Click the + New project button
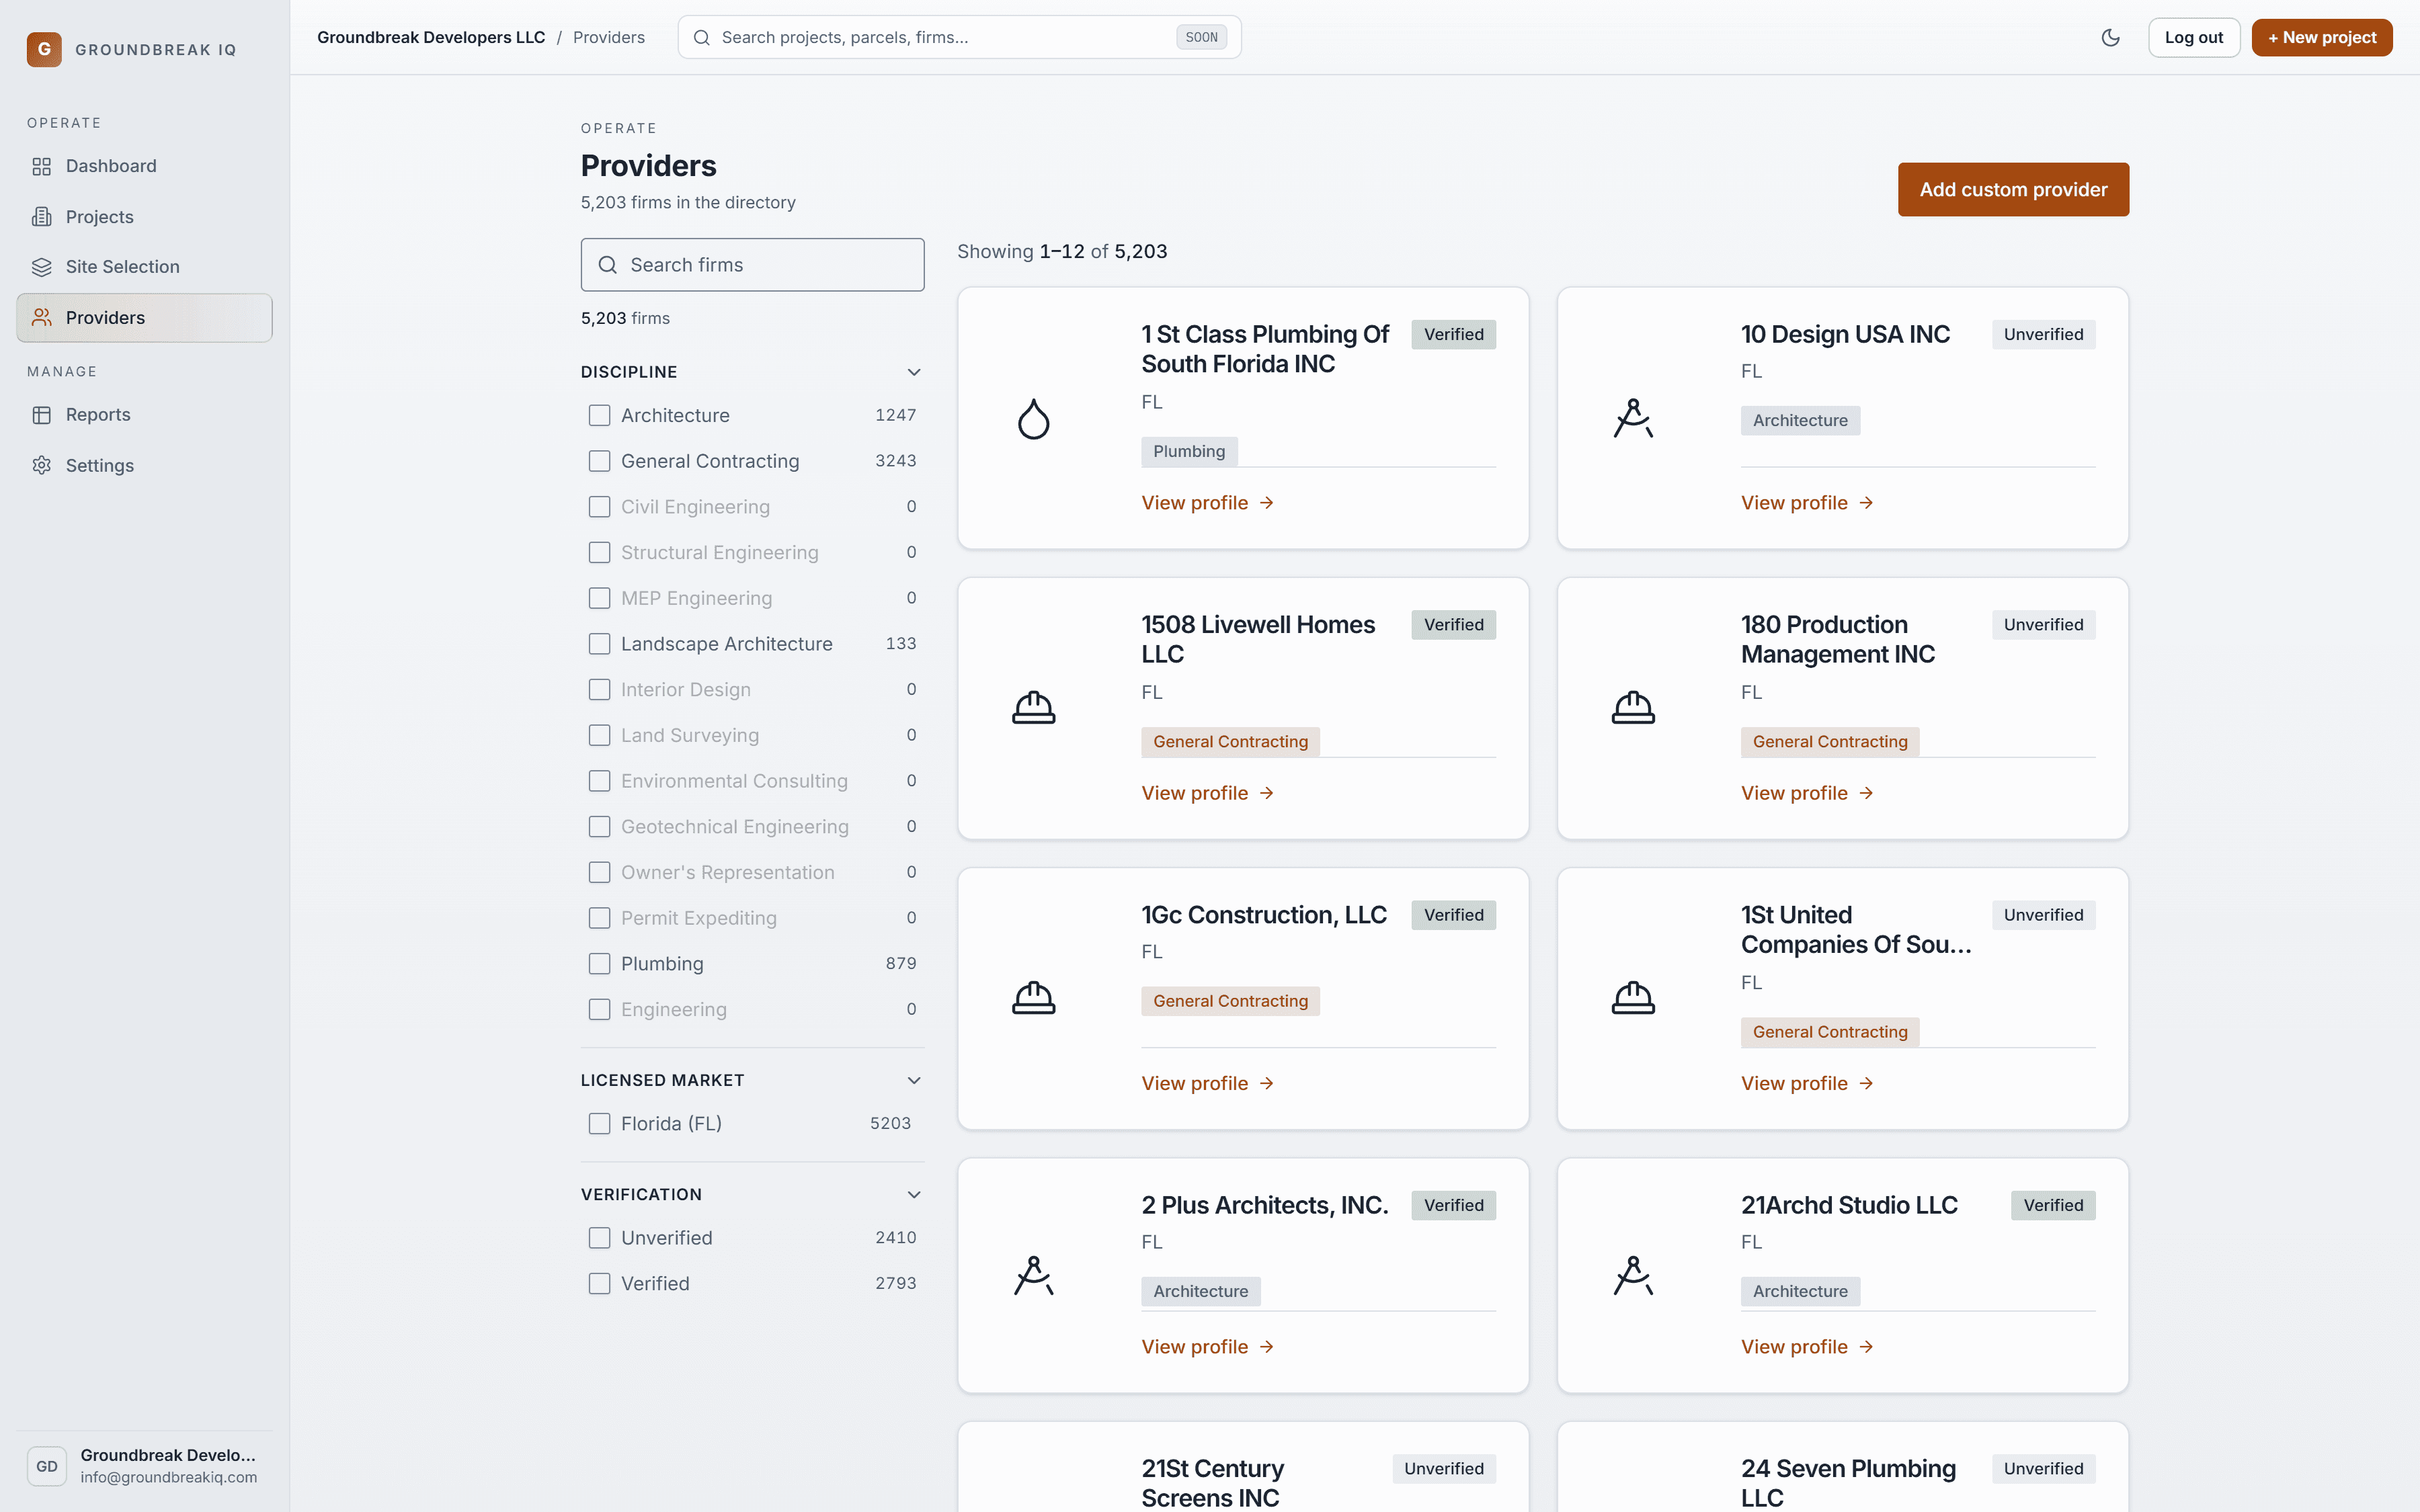The height and width of the screenshot is (1512, 2420). 2321,38
